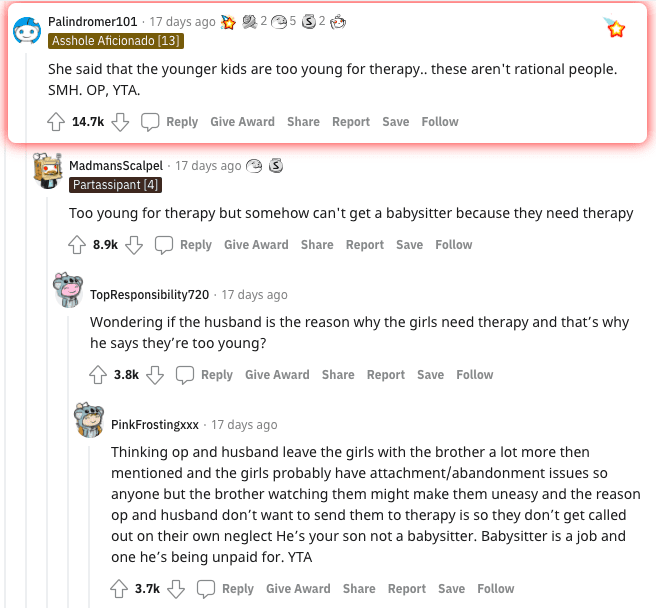Downvote TopResponsibility720's comment
656x608 pixels.
155,375
